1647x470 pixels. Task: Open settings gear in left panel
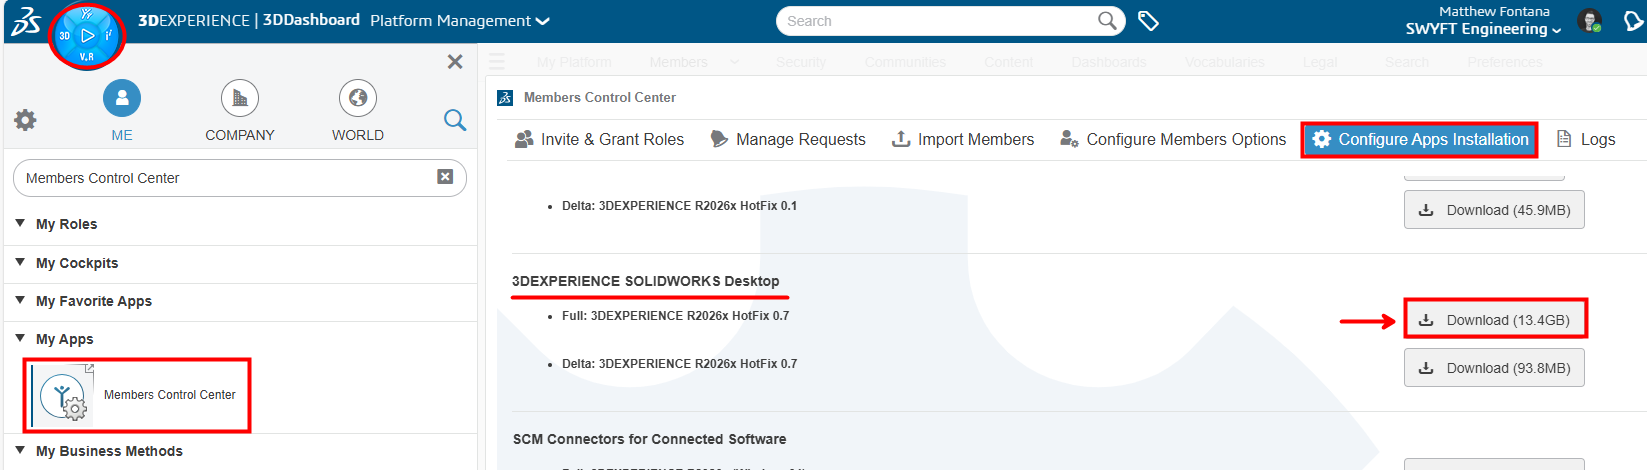click(25, 120)
